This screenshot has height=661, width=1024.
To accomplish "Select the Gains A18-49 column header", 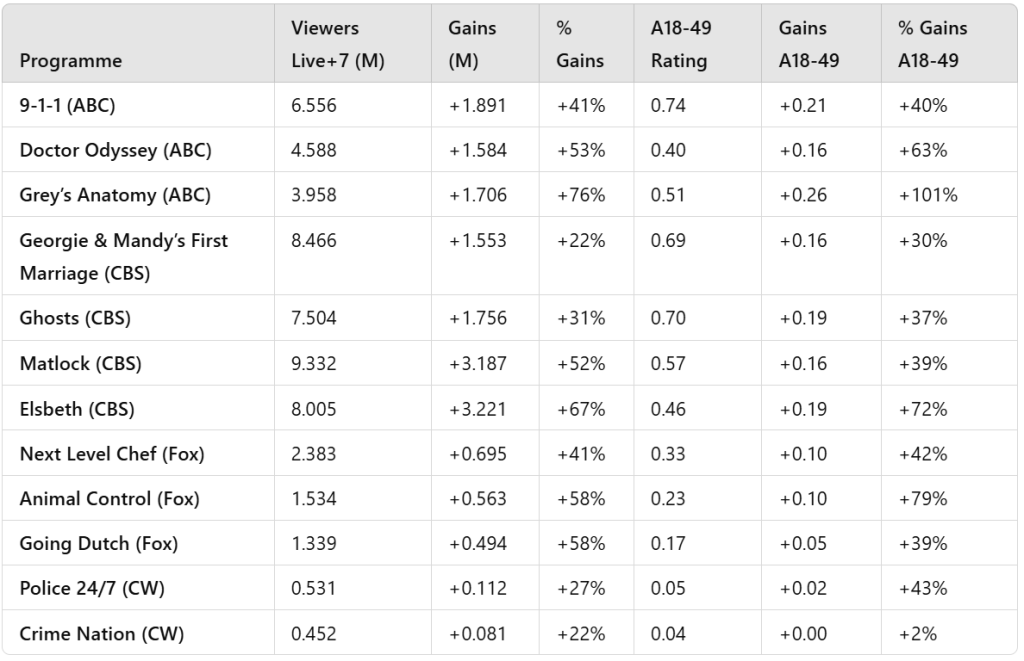I will coord(809,44).
